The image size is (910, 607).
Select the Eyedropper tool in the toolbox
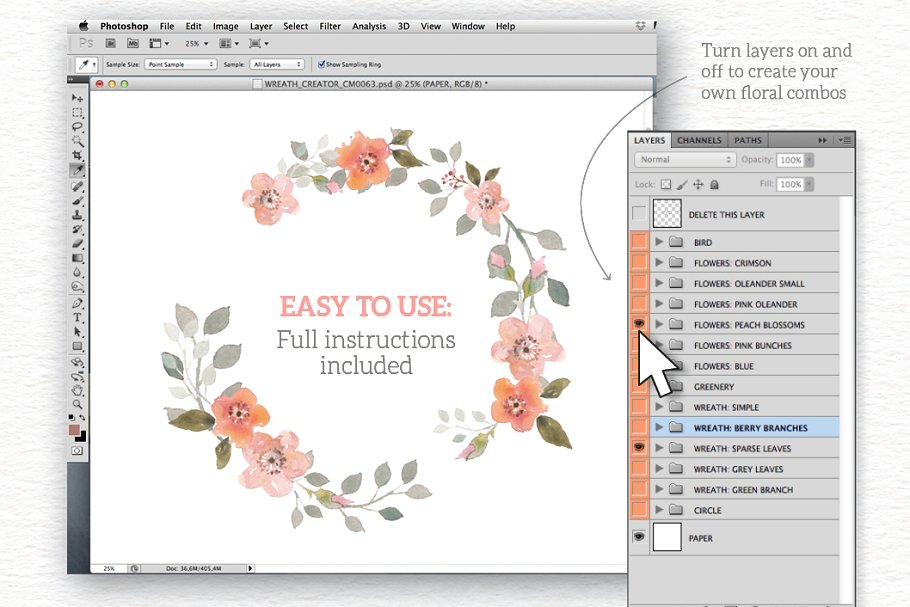tap(77, 171)
